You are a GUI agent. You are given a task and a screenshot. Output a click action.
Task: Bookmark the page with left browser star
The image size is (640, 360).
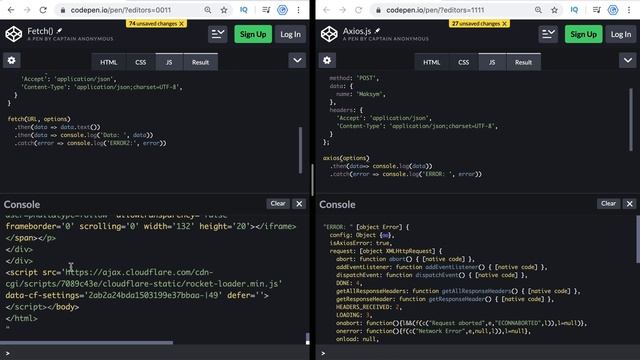tap(224, 10)
